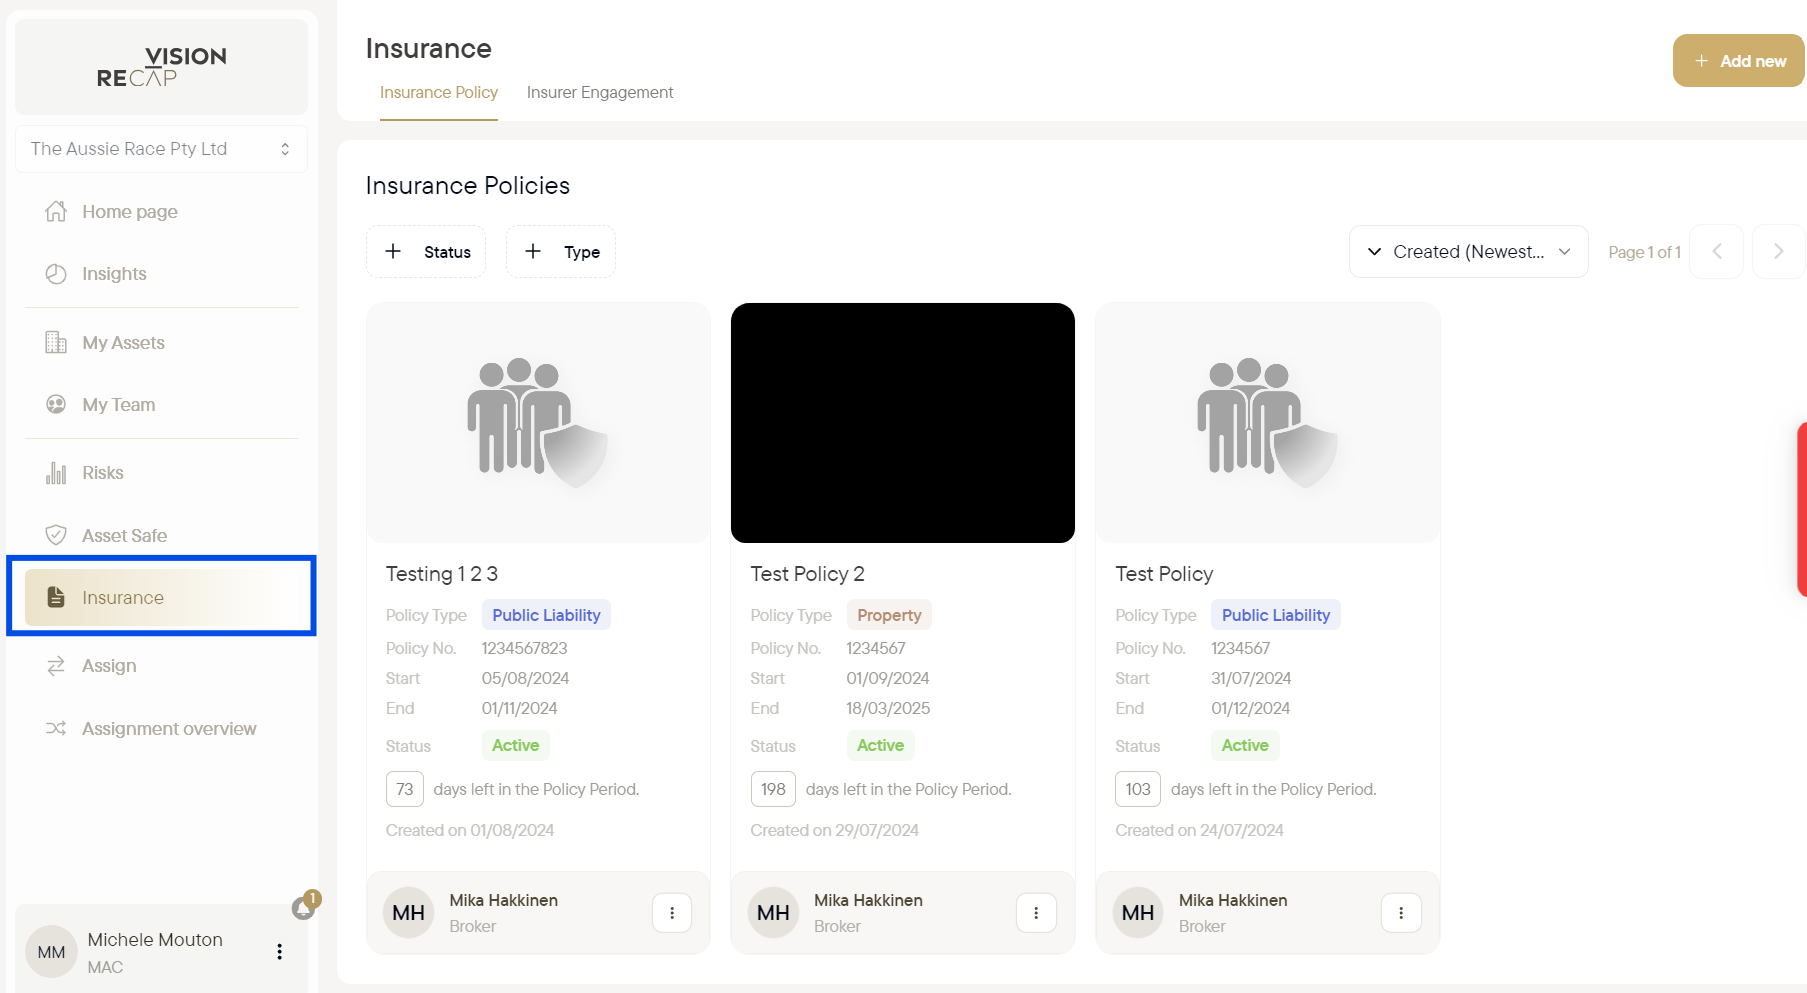Click the end date 18/03/2025
The height and width of the screenshot is (993, 1807).
point(888,708)
